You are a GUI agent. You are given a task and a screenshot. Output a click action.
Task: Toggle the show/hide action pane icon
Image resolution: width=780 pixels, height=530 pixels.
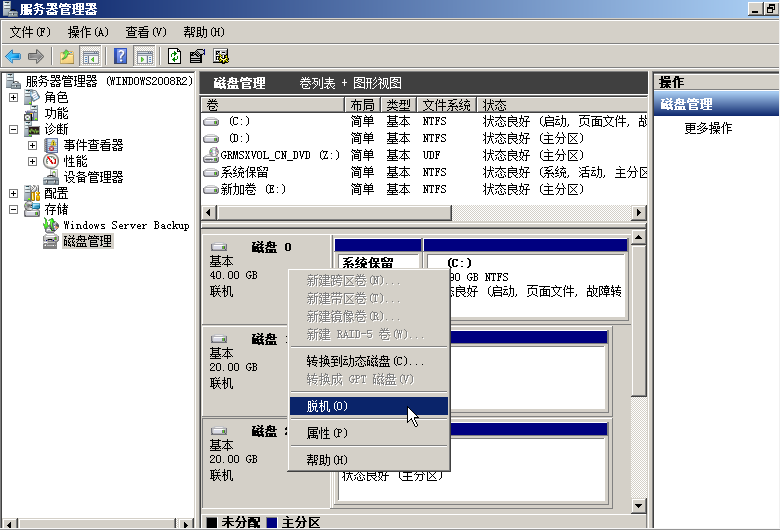tap(145, 56)
